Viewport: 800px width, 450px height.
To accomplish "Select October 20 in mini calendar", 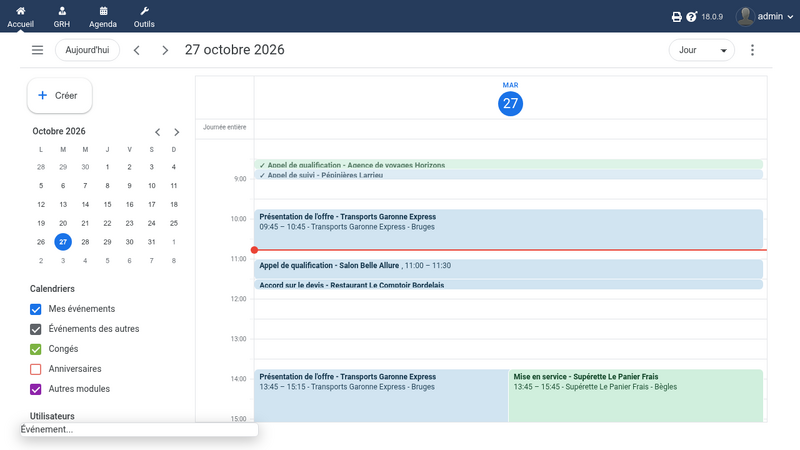I will (63, 223).
